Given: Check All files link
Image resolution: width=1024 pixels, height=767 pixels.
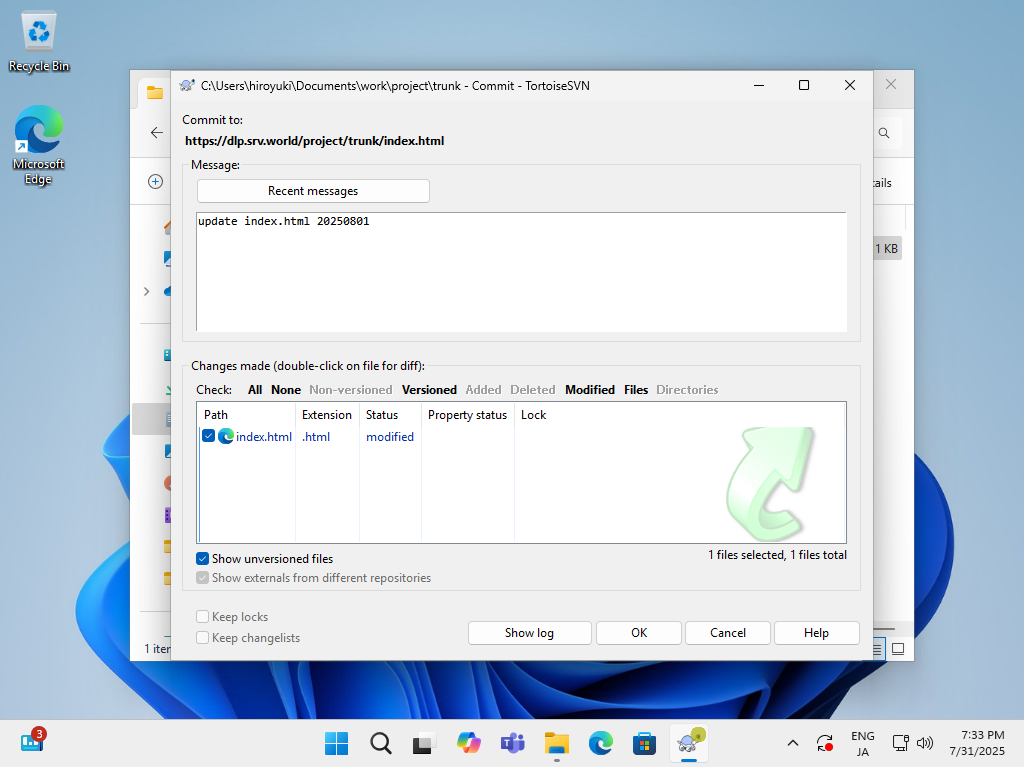Looking at the screenshot, I should point(255,389).
